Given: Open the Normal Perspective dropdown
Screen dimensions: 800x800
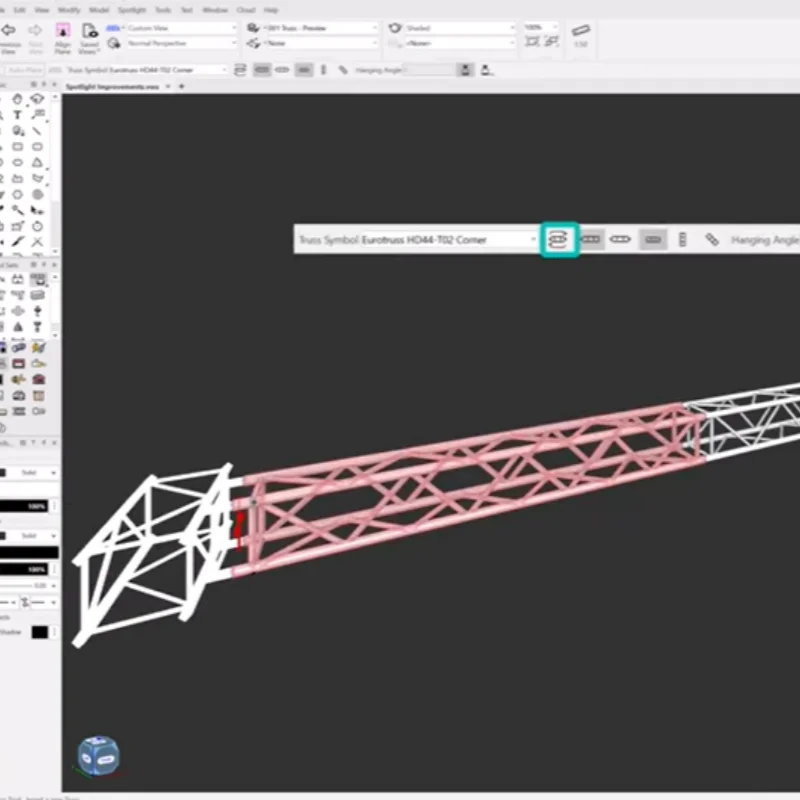Looking at the screenshot, I should tap(180, 43).
